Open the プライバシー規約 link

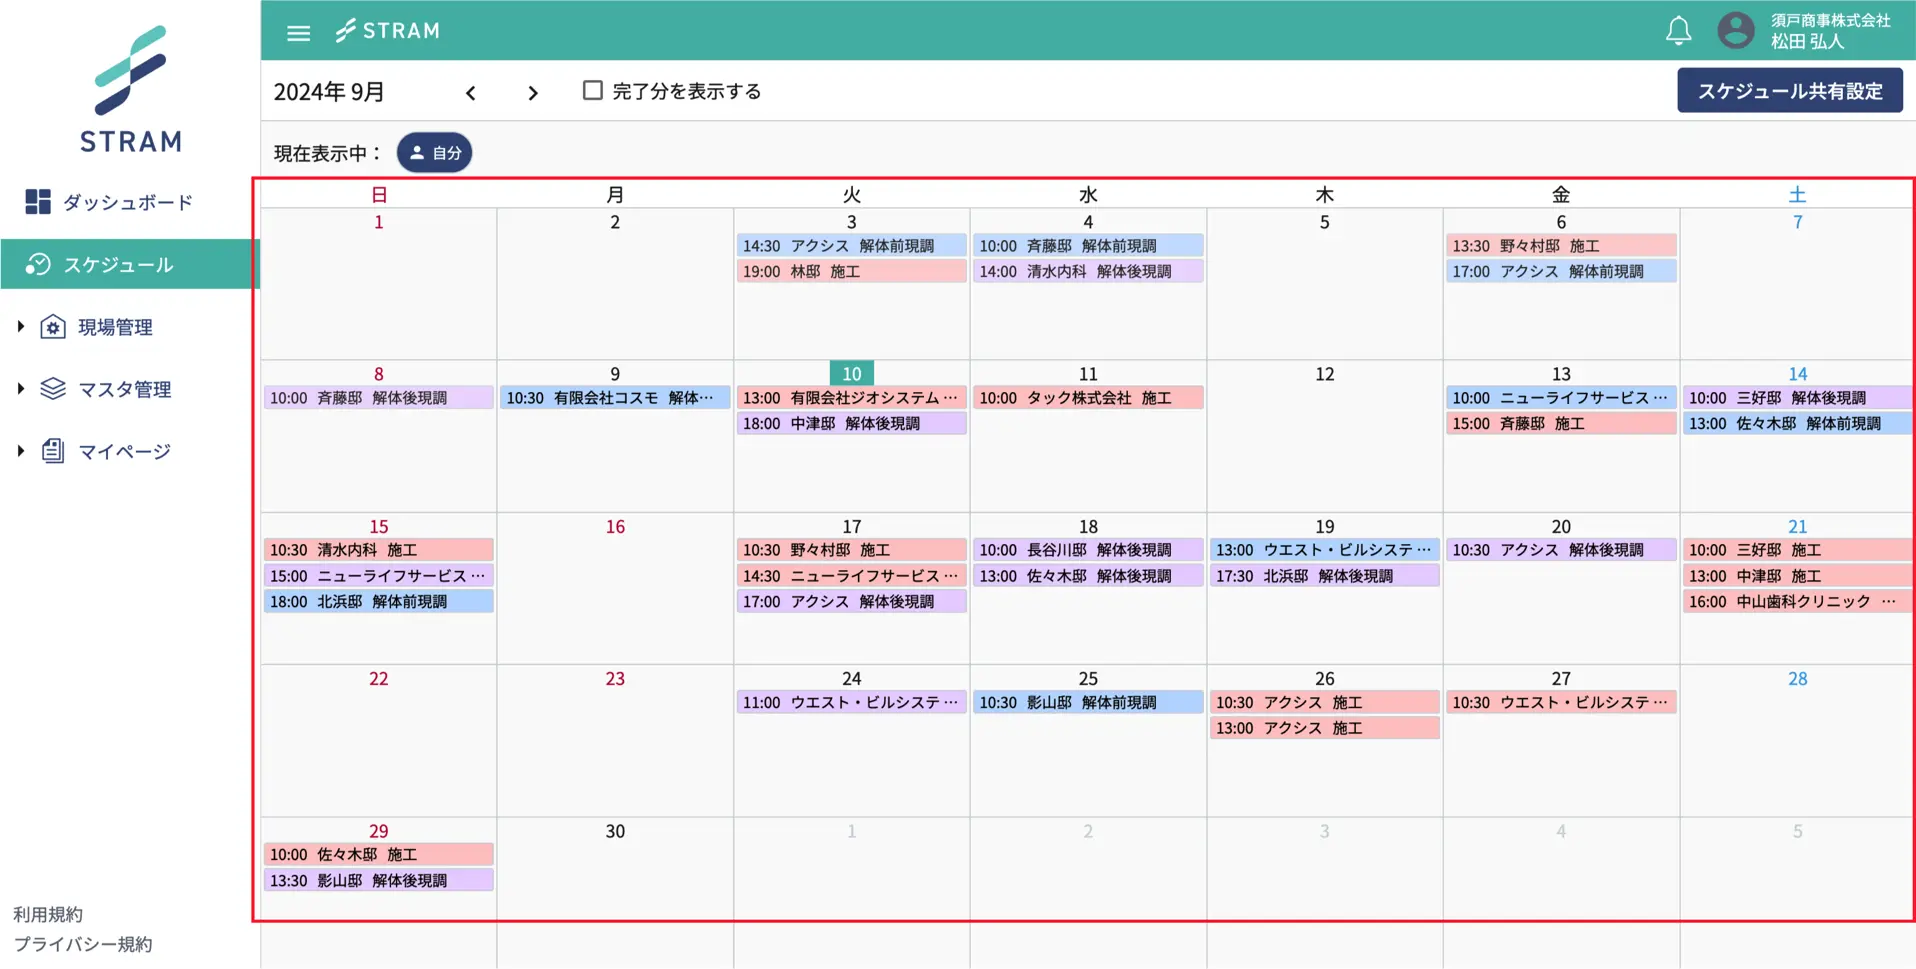[x=83, y=944]
